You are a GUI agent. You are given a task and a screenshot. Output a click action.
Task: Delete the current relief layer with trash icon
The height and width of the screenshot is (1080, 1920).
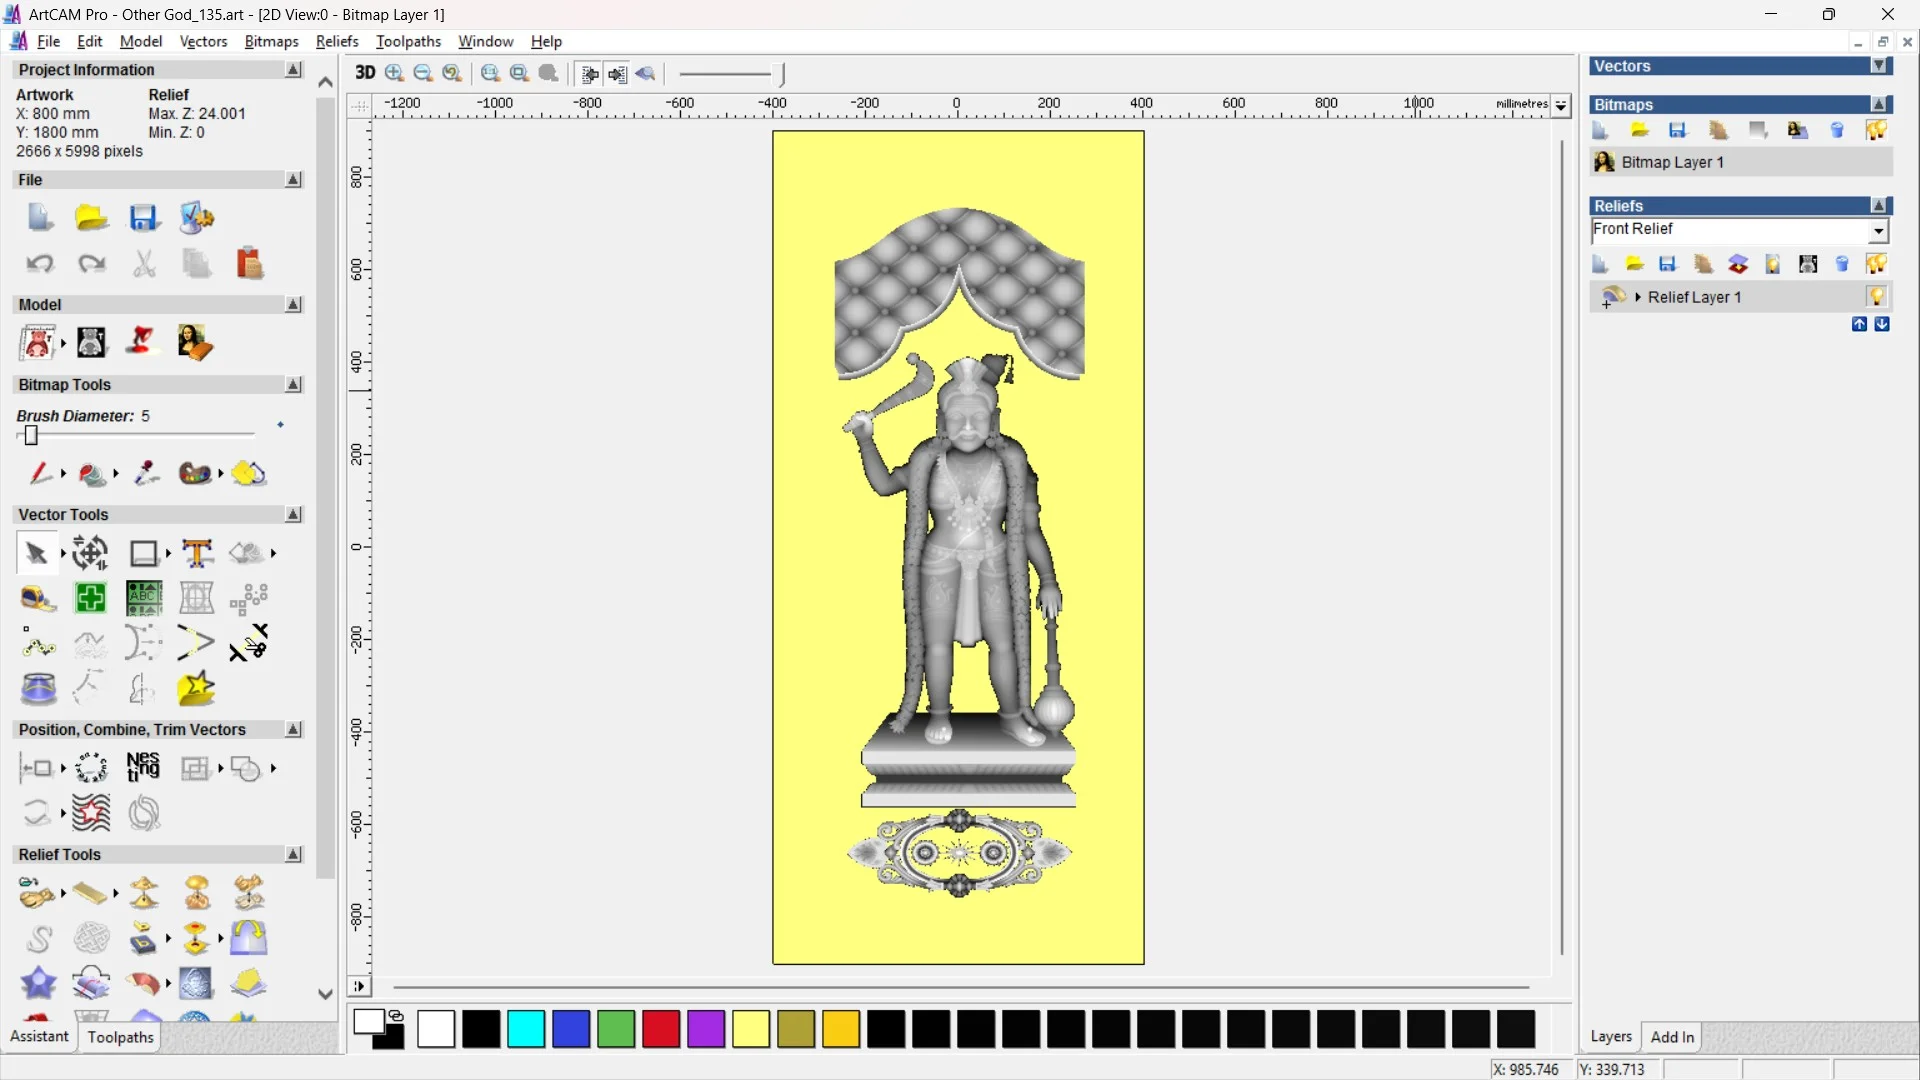[x=1841, y=263]
